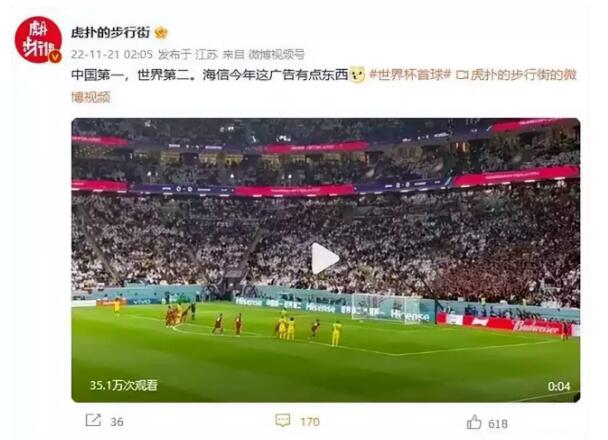Click the like count 618
608x440 pixels.
[x=497, y=424]
